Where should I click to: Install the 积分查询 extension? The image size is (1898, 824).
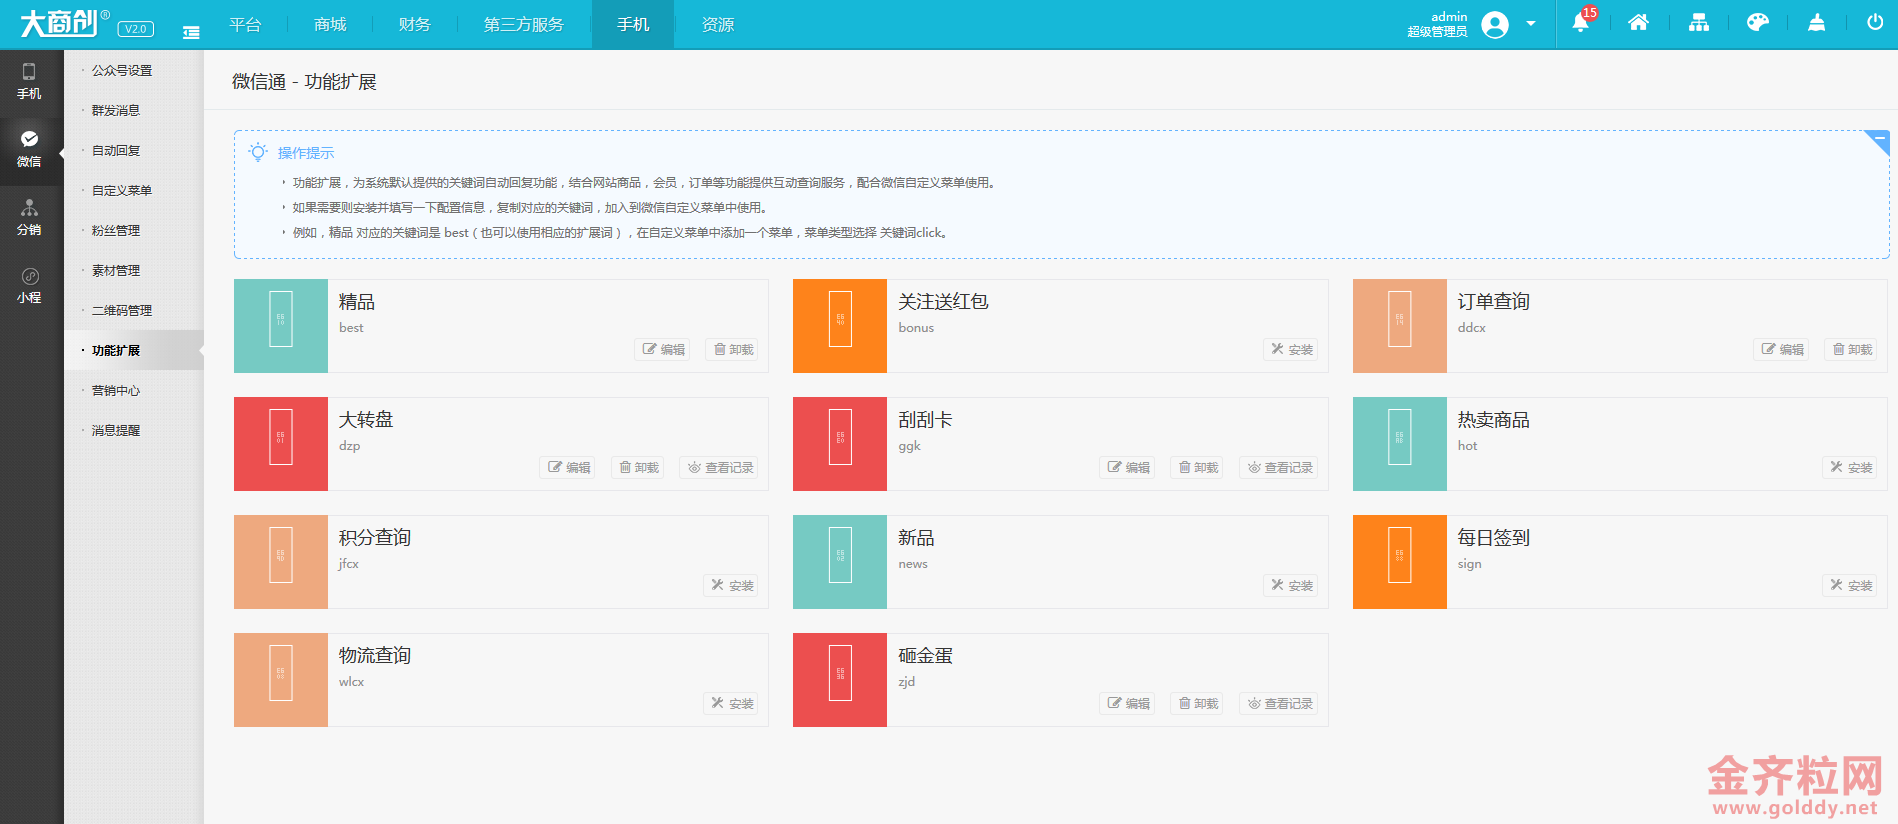pyautogui.click(x=732, y=585)
